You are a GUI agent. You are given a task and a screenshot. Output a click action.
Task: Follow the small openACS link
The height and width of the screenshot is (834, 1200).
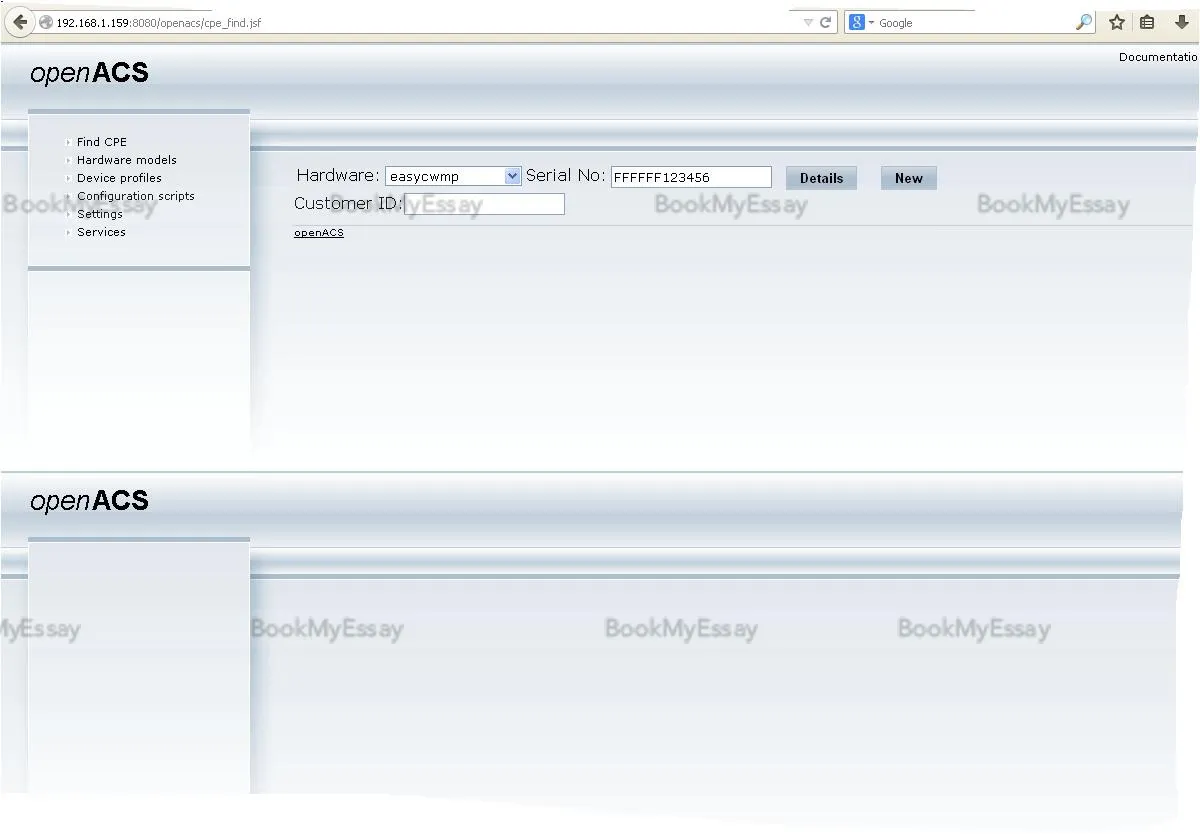[x=318, y=233]
